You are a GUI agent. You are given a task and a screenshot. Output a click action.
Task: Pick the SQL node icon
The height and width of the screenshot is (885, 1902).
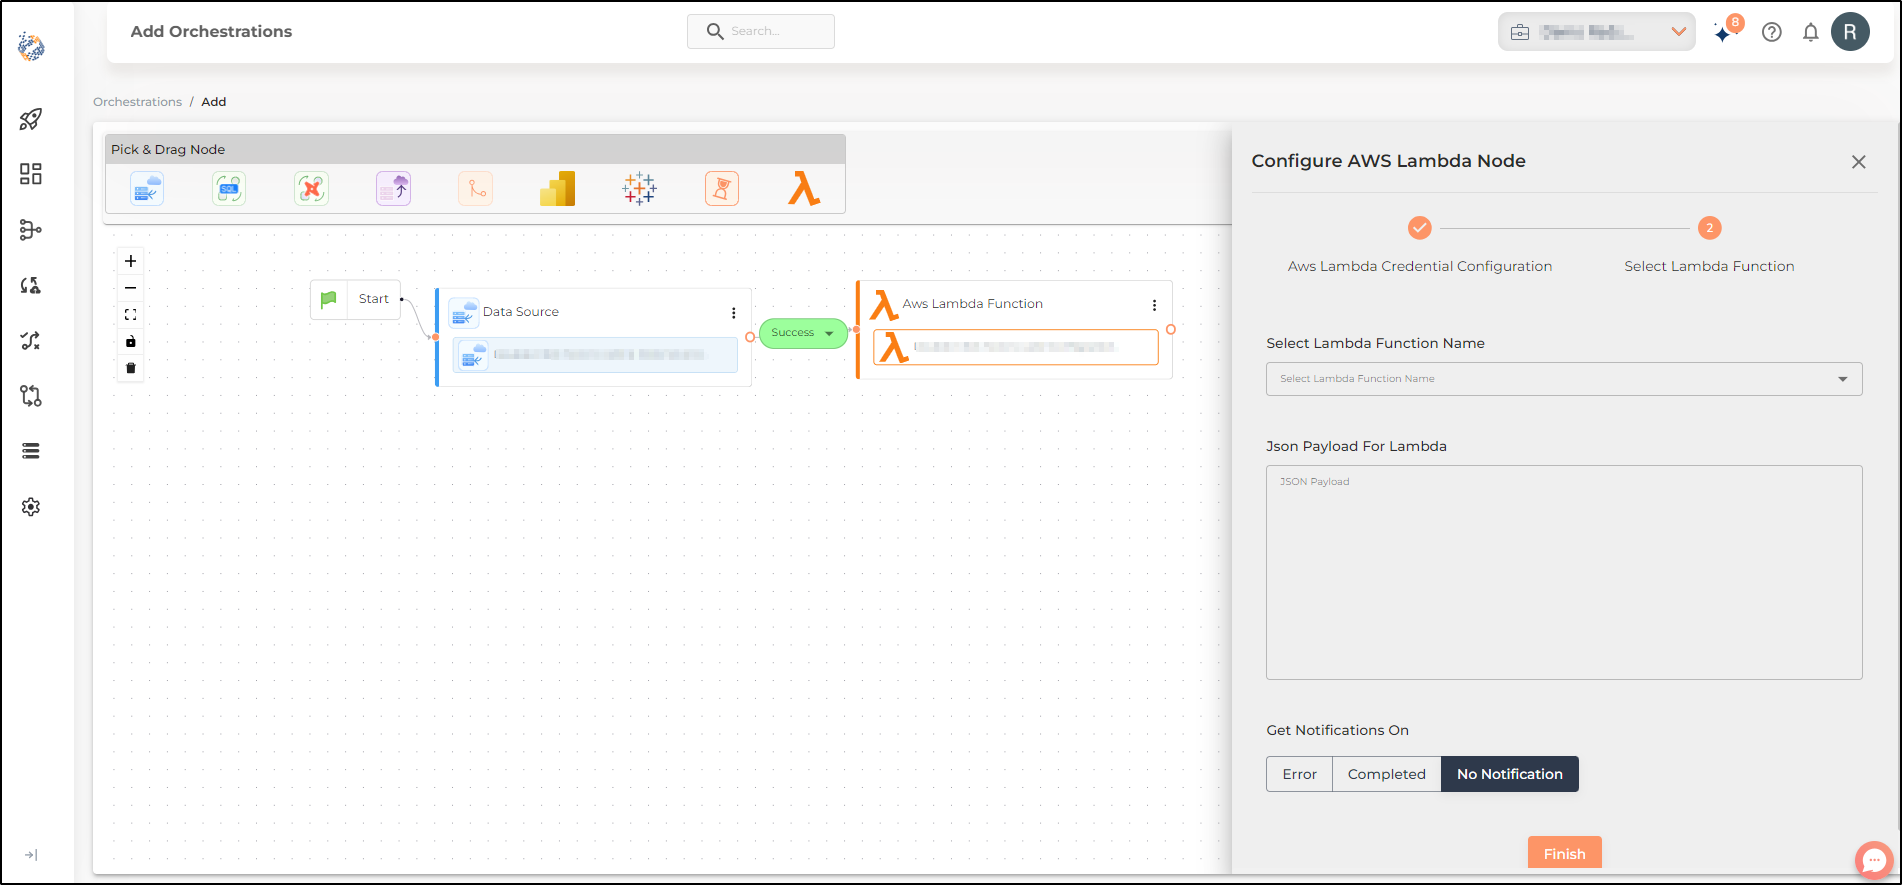(x=229, y=188)
